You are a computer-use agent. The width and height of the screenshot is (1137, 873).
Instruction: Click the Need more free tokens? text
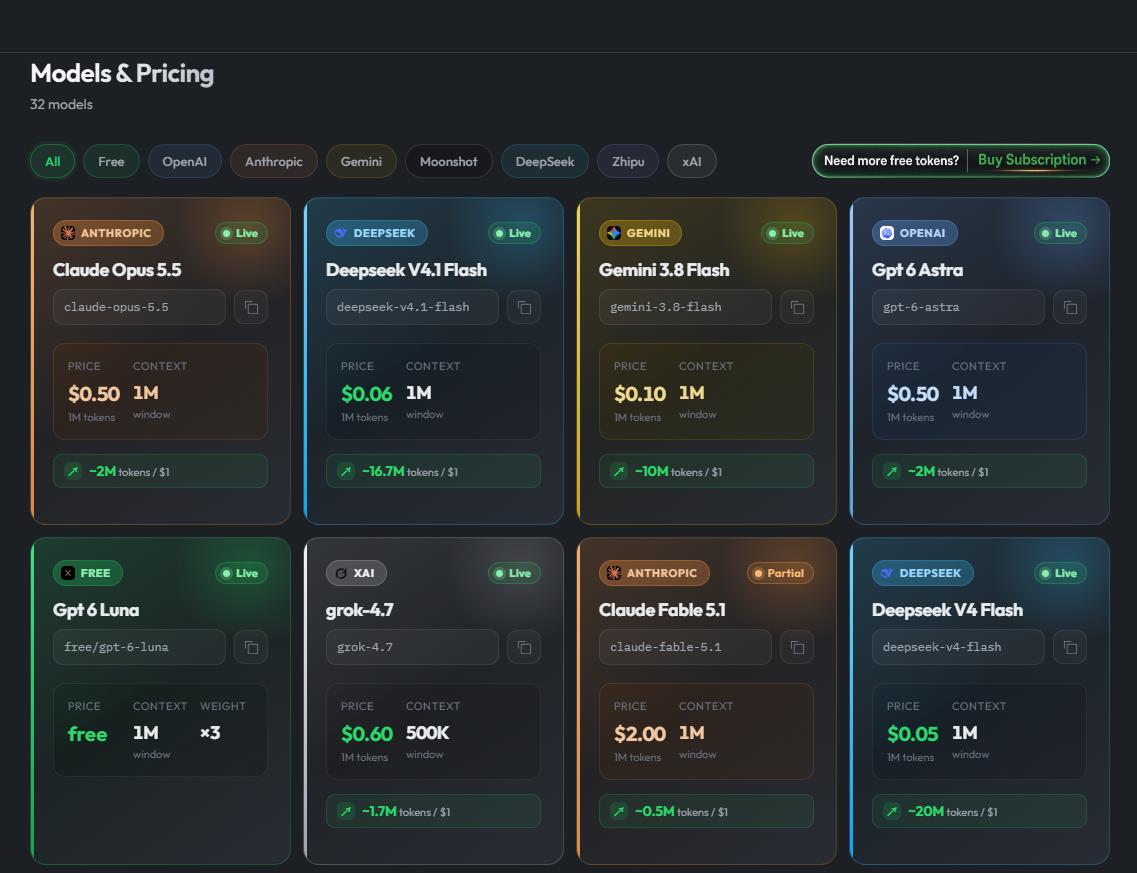tap(891, 160)
